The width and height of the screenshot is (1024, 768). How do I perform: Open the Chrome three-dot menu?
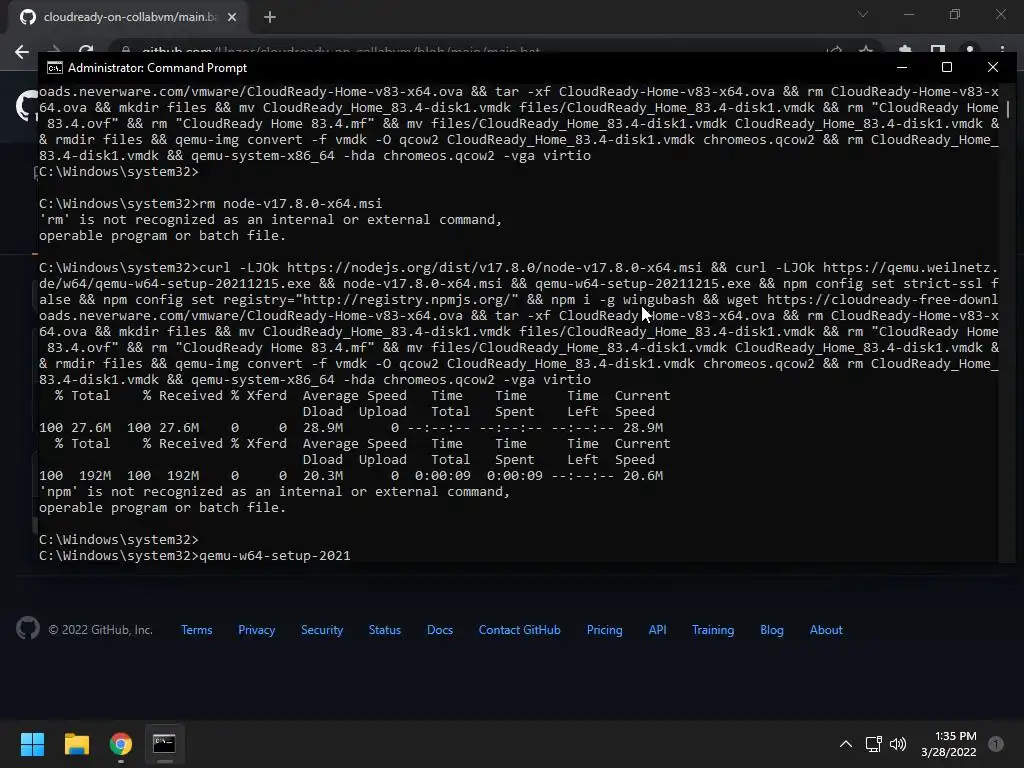[x=1002, y=51]
